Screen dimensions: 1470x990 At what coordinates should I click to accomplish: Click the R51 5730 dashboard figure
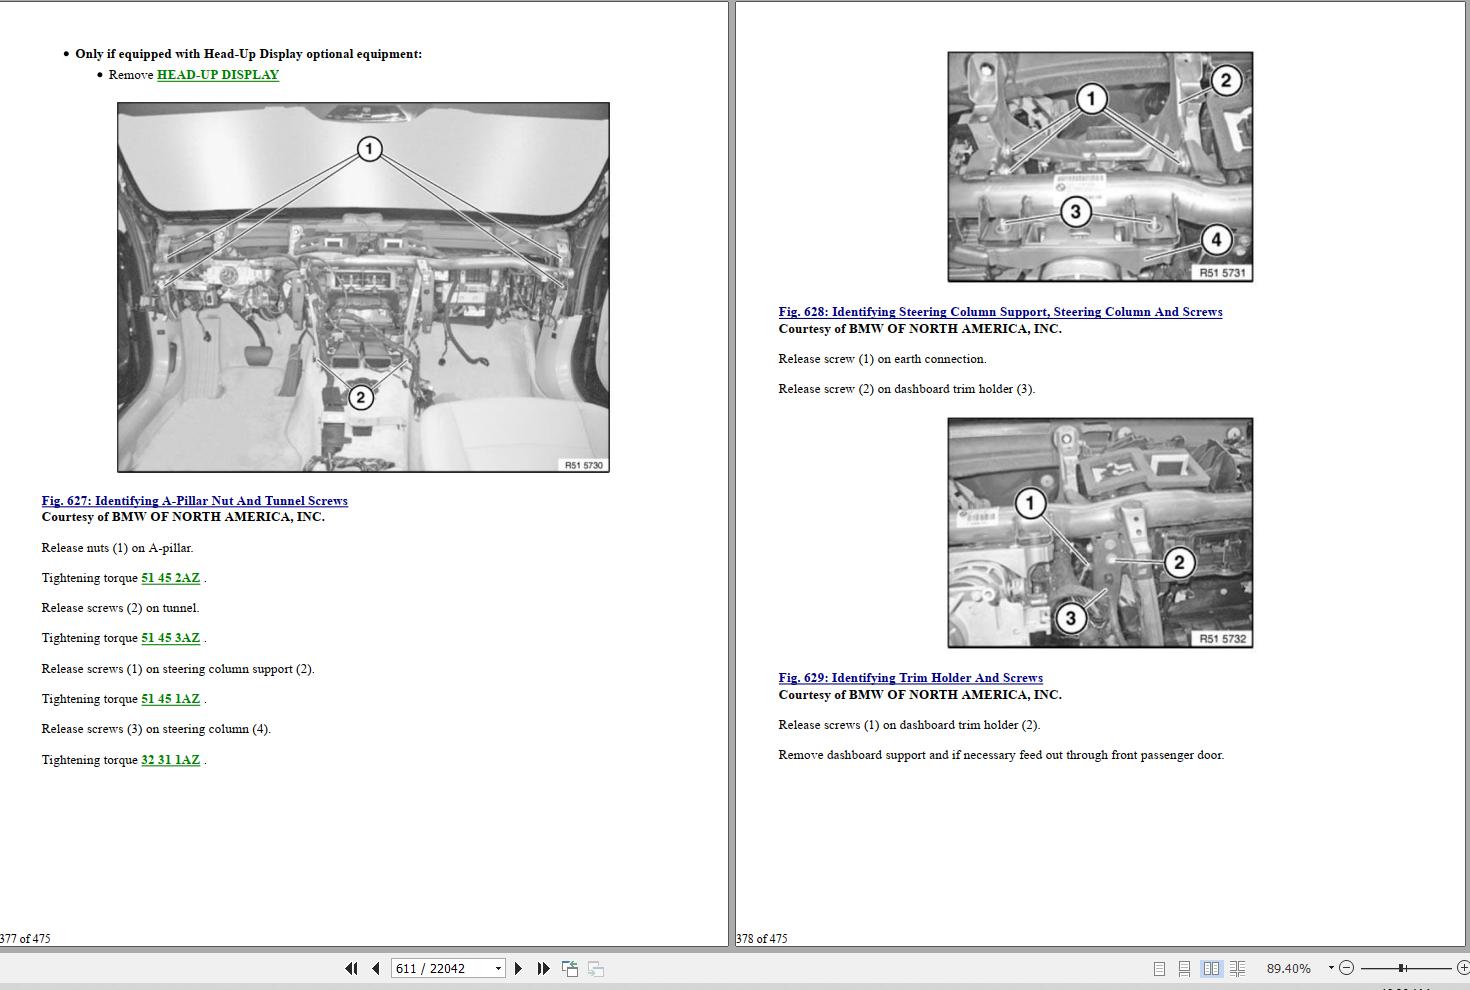point(363,287)
